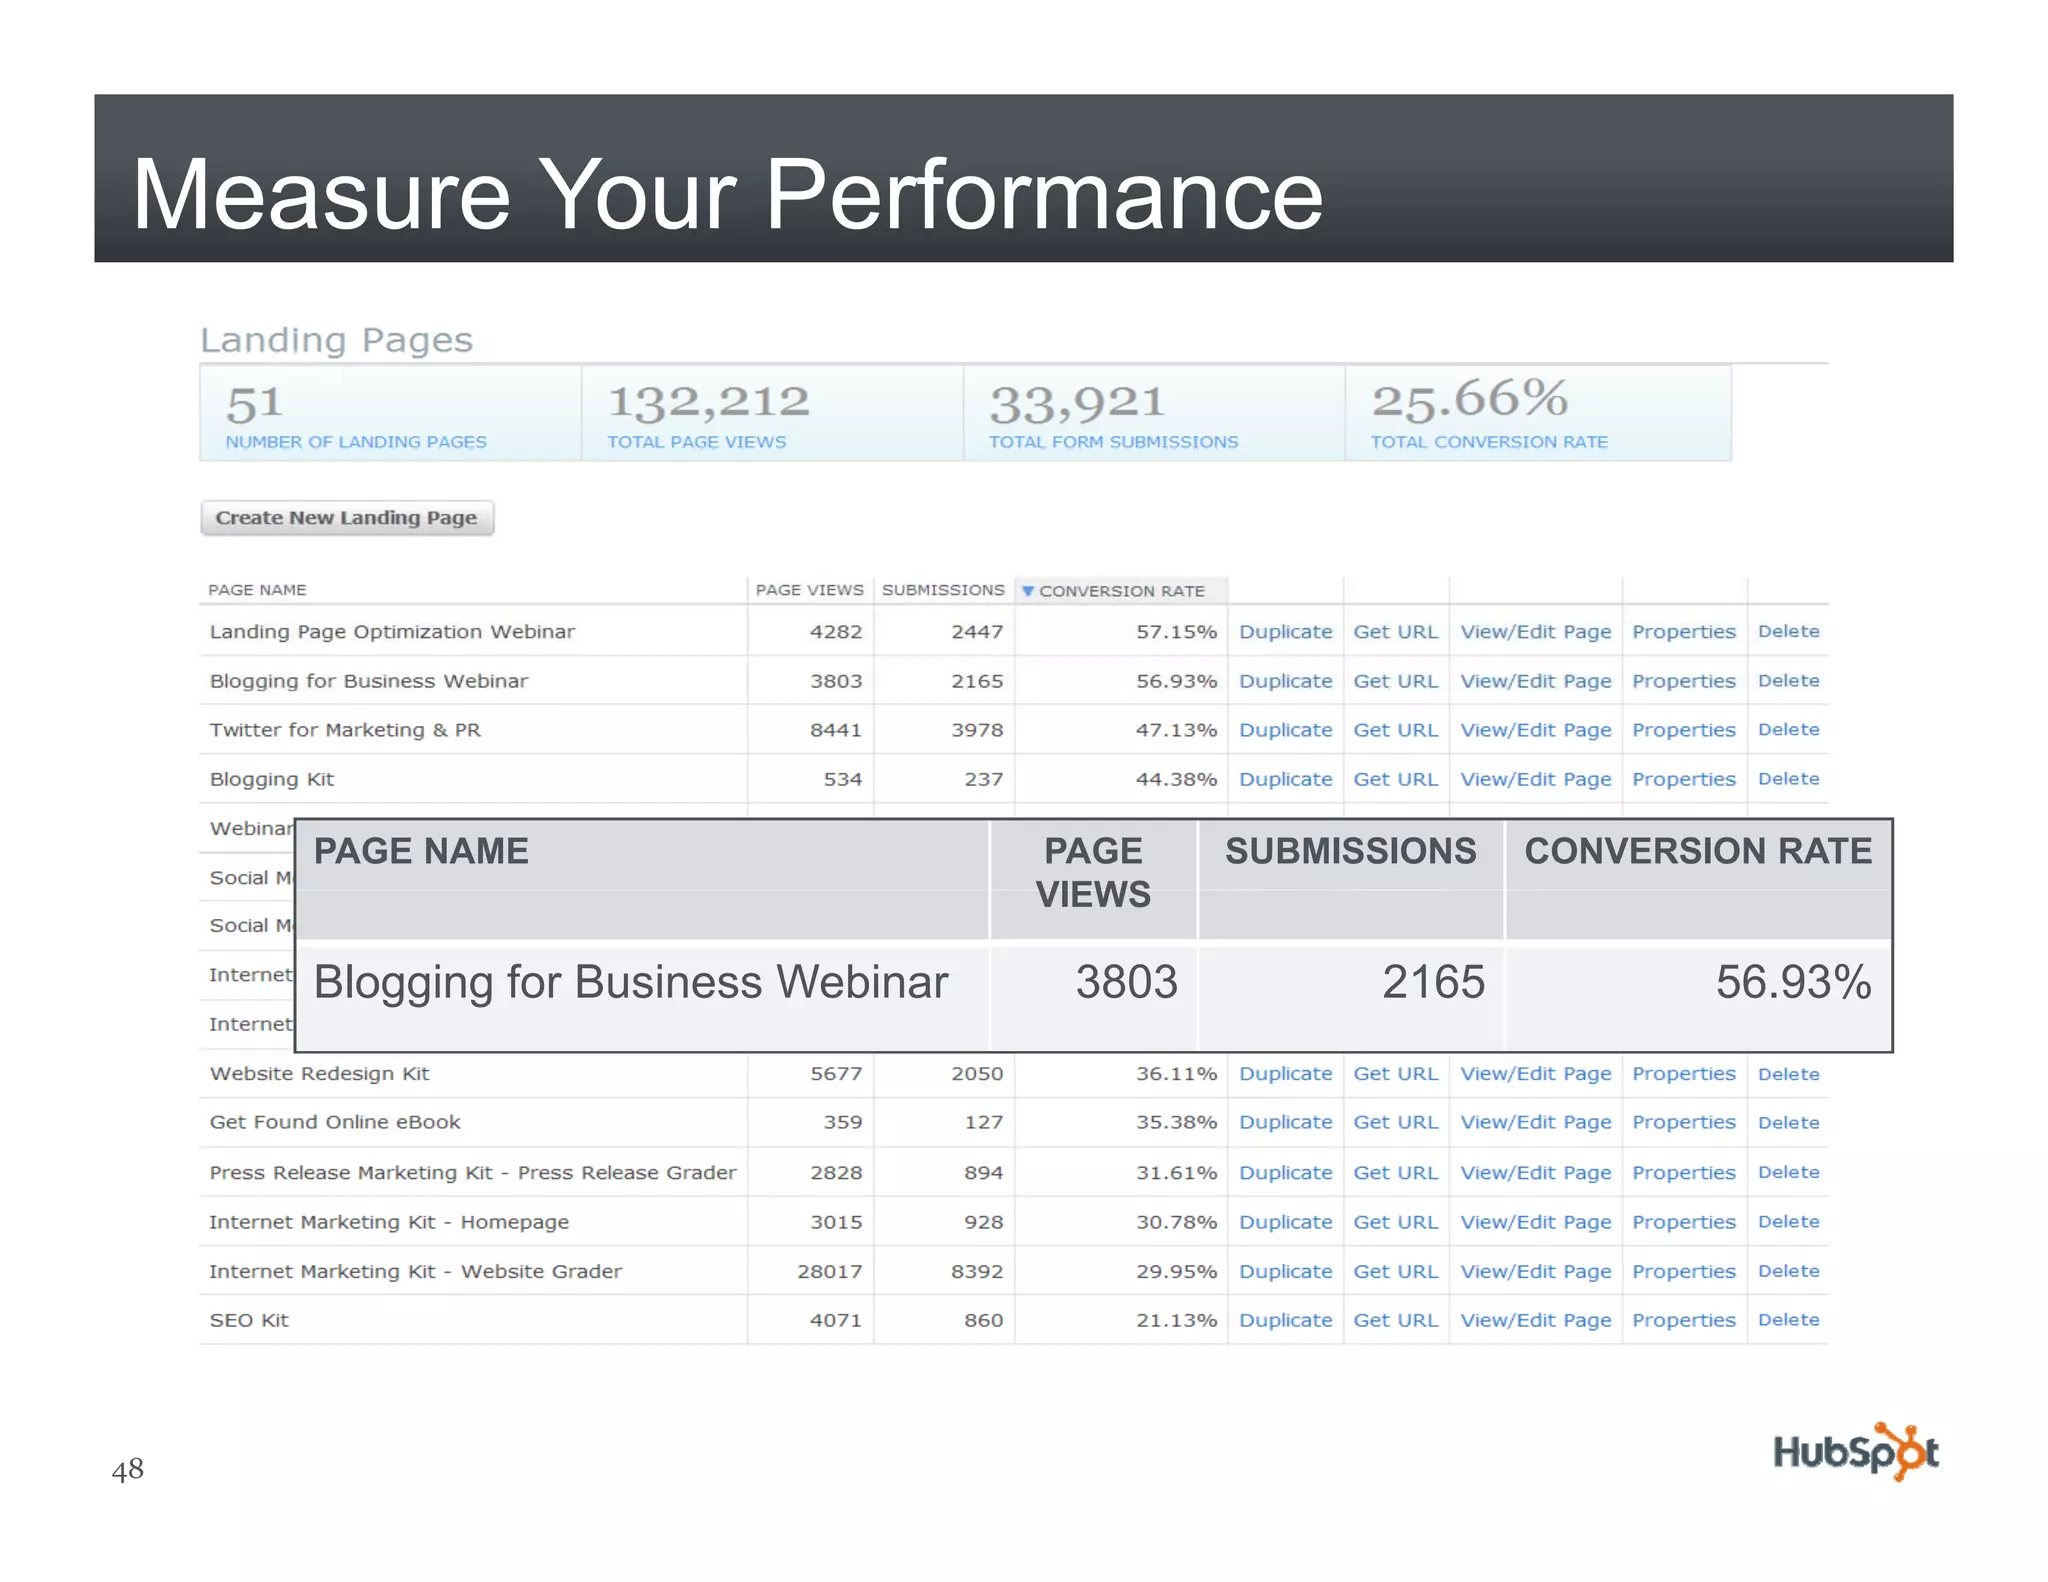Open View/Edit Page for Landing Page Optimization Webinar
This screenshot has width=2048, height=1582.
pyautogui.click(x=1535, y=632)
